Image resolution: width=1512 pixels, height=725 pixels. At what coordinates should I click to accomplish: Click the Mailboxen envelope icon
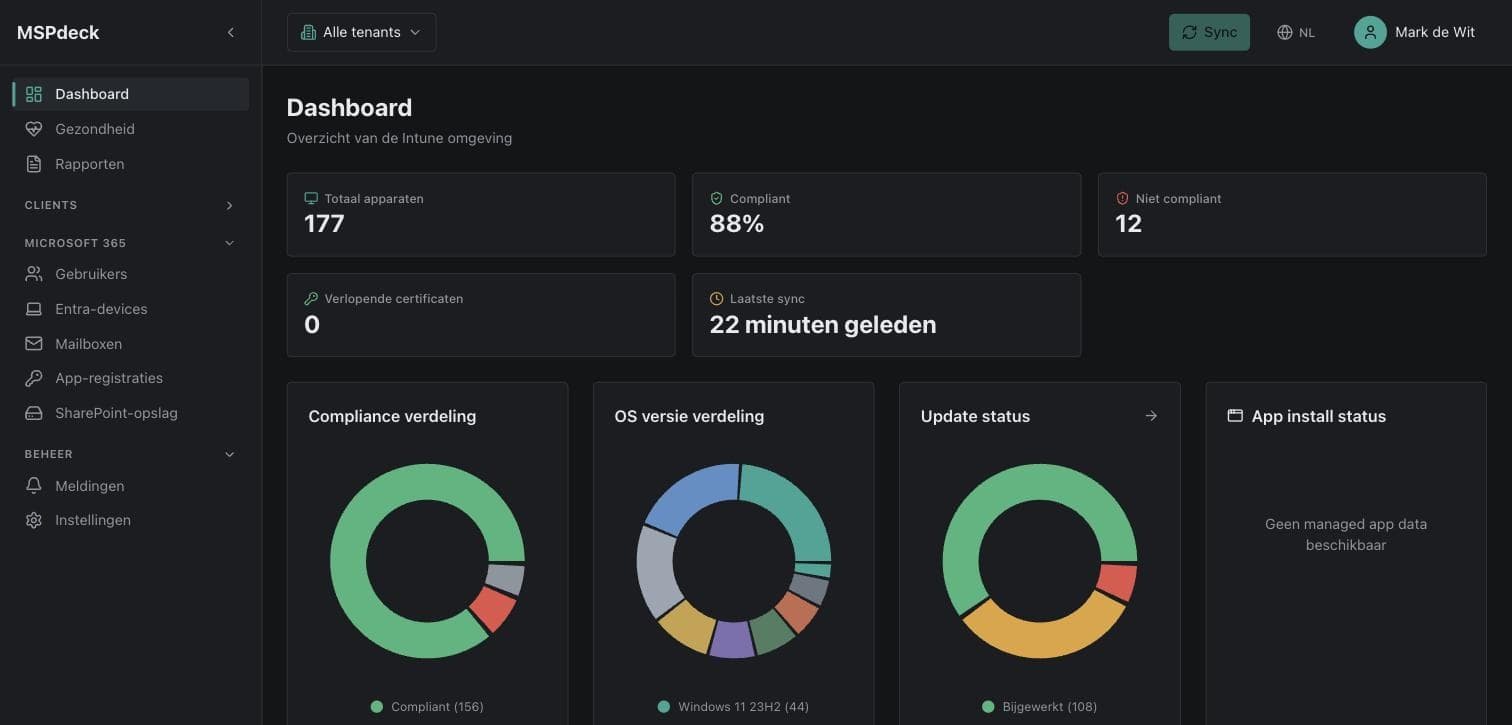[x=34, y=344]
